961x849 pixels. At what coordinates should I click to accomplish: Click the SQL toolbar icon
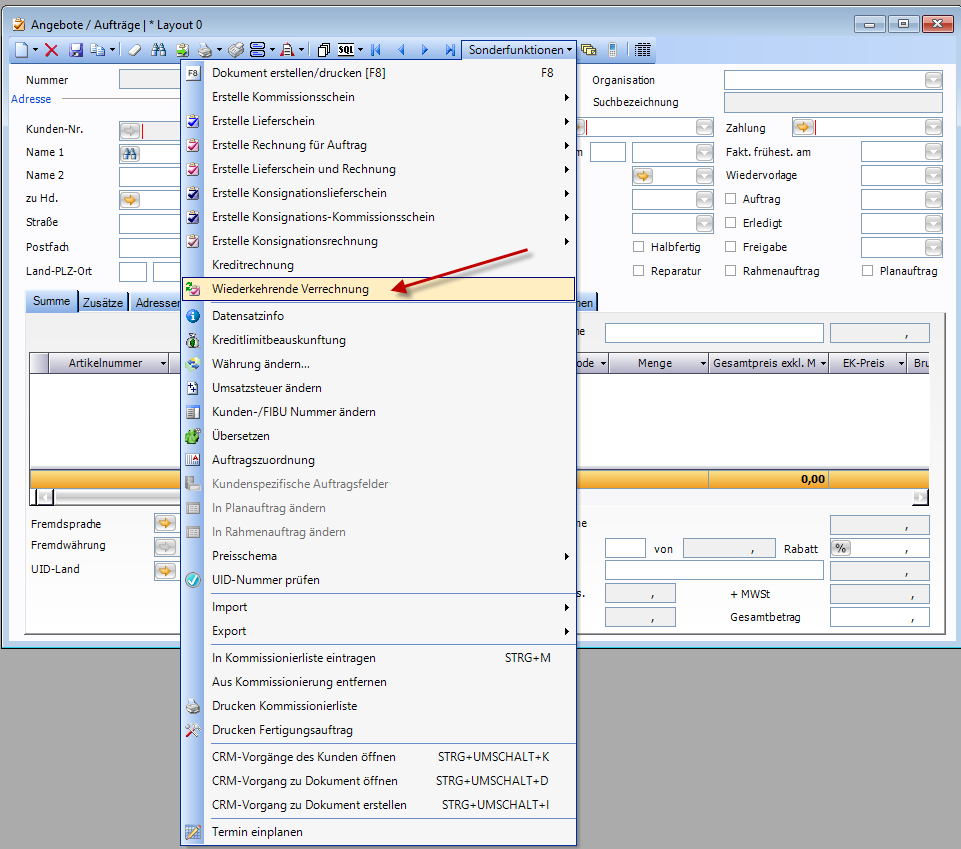pyautogui.click(x=347, y=50)
